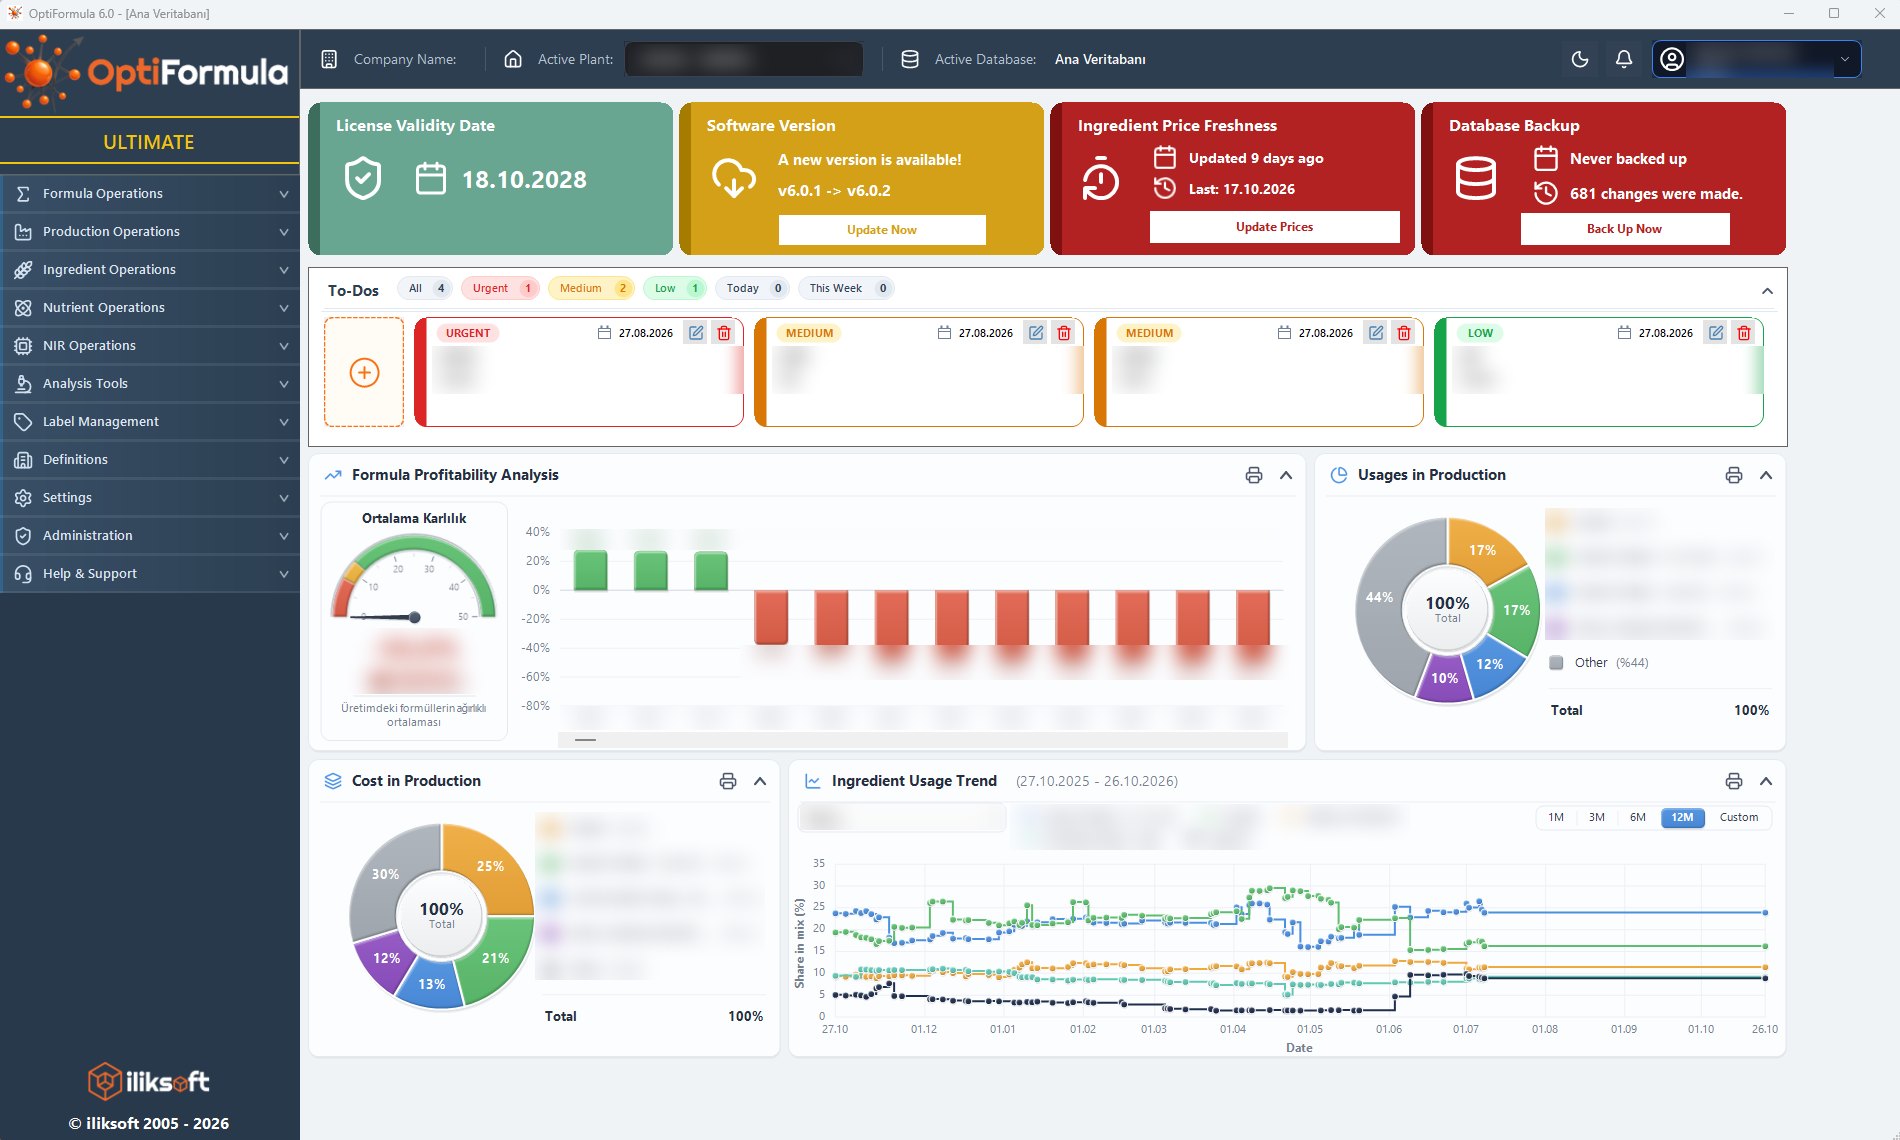Screen dimensions: 1900x1140
Task: Delete the LOW to-do card
Action: click(1744, 333)
